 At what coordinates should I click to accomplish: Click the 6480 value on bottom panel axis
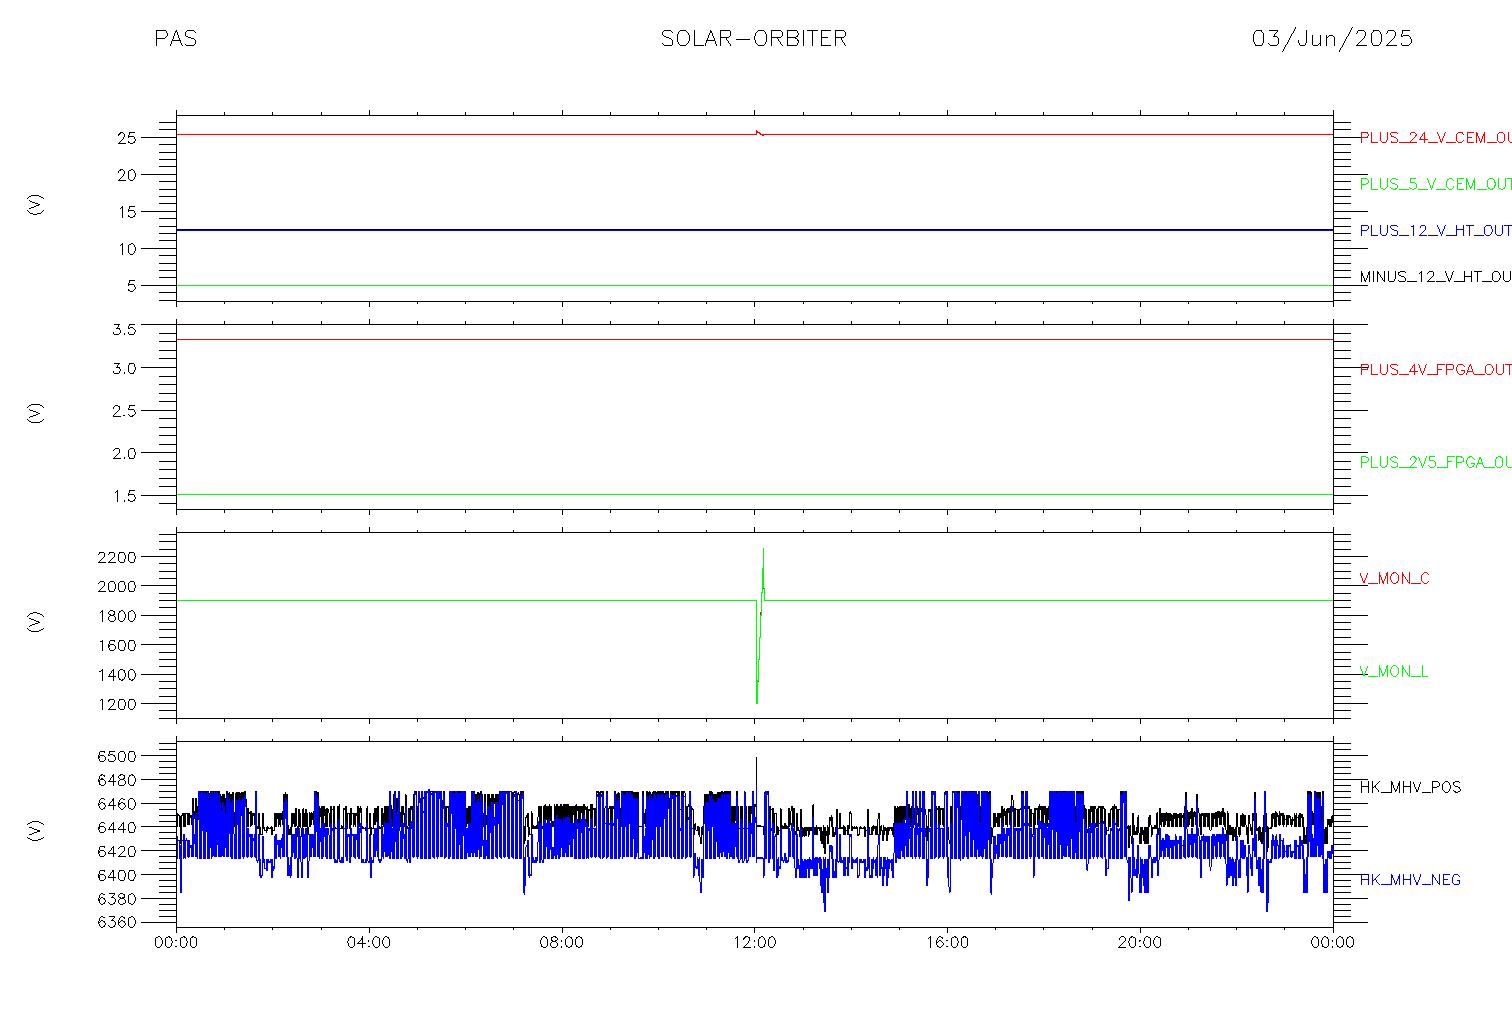pos(117,780)
